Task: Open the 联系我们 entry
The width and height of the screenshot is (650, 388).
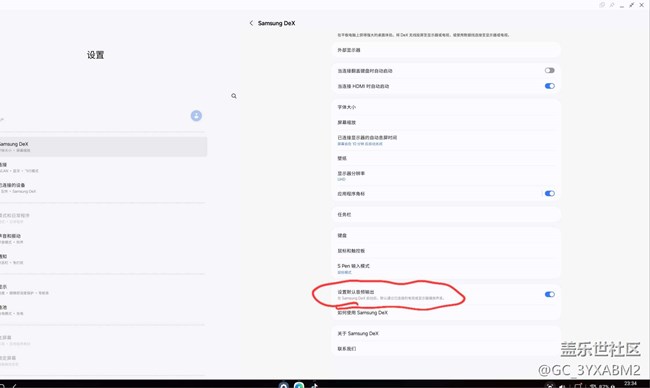Action: coord(446,349)
